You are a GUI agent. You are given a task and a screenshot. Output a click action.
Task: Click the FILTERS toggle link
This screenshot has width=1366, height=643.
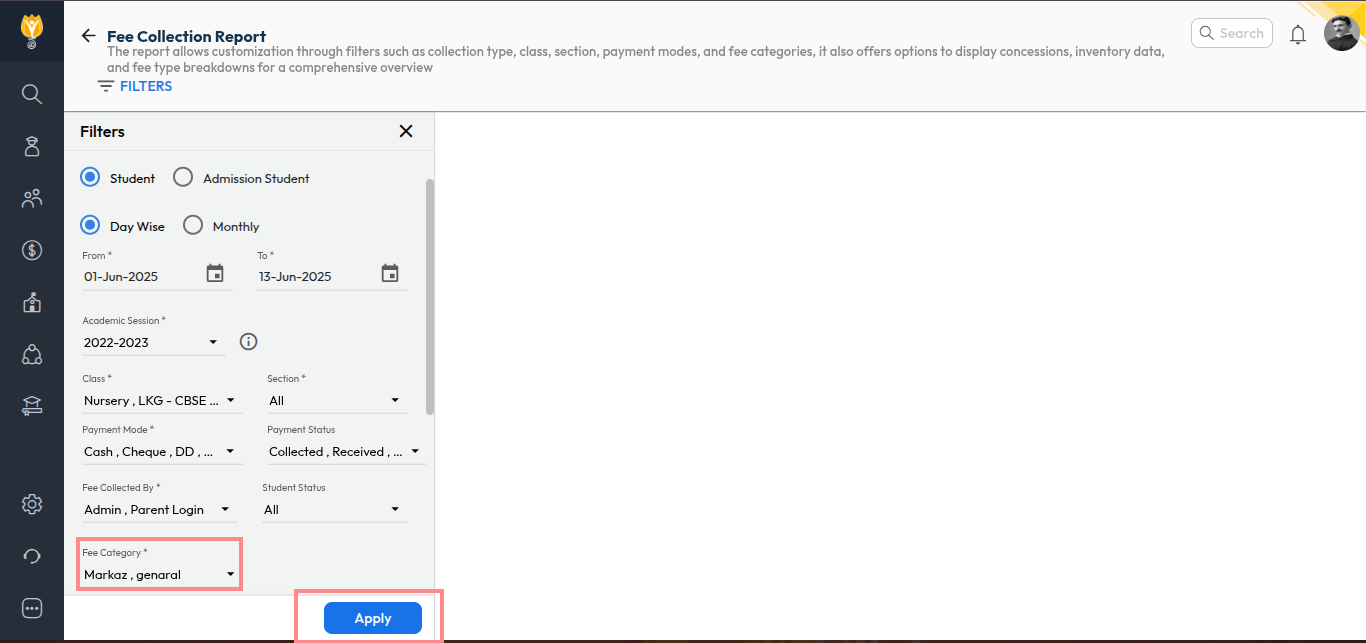pyautogui.click(x=135, y=87)
